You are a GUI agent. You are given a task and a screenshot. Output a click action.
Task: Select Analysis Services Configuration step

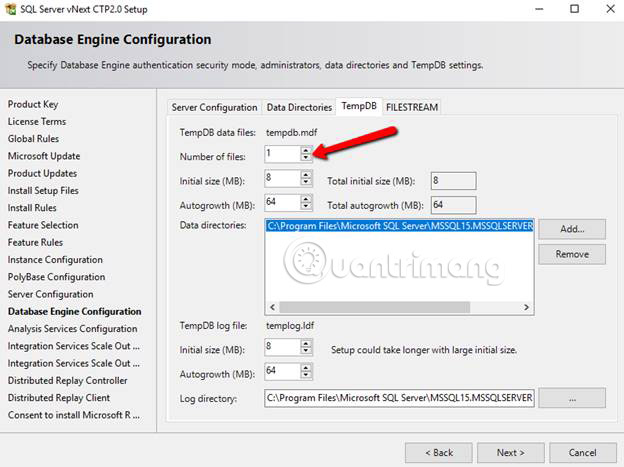coord(72,328)
